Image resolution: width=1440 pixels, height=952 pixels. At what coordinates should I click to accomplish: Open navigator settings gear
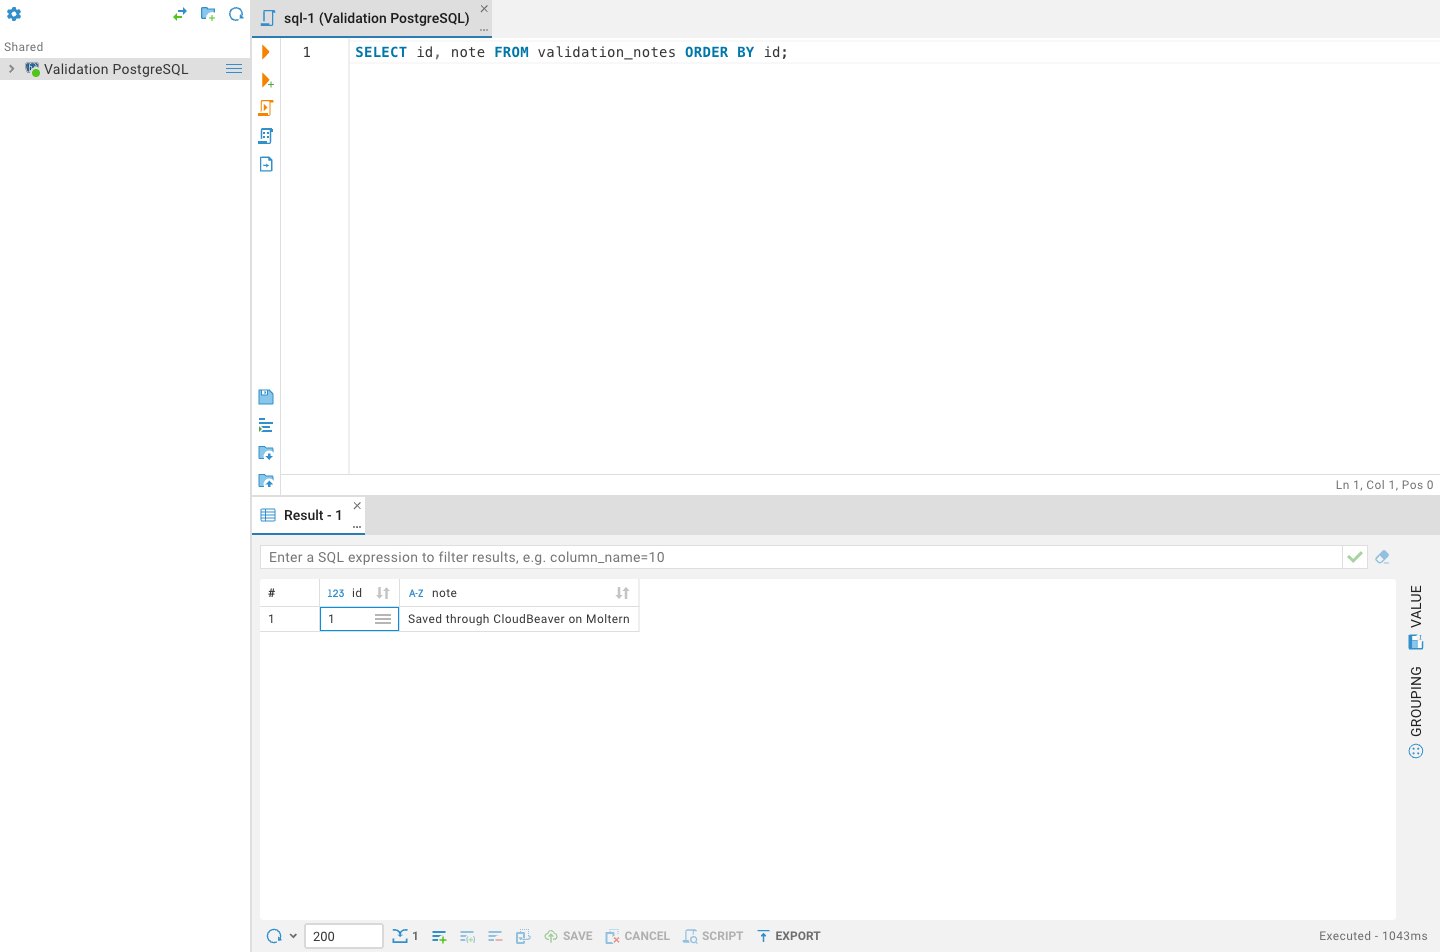click(x=14, y=14)
